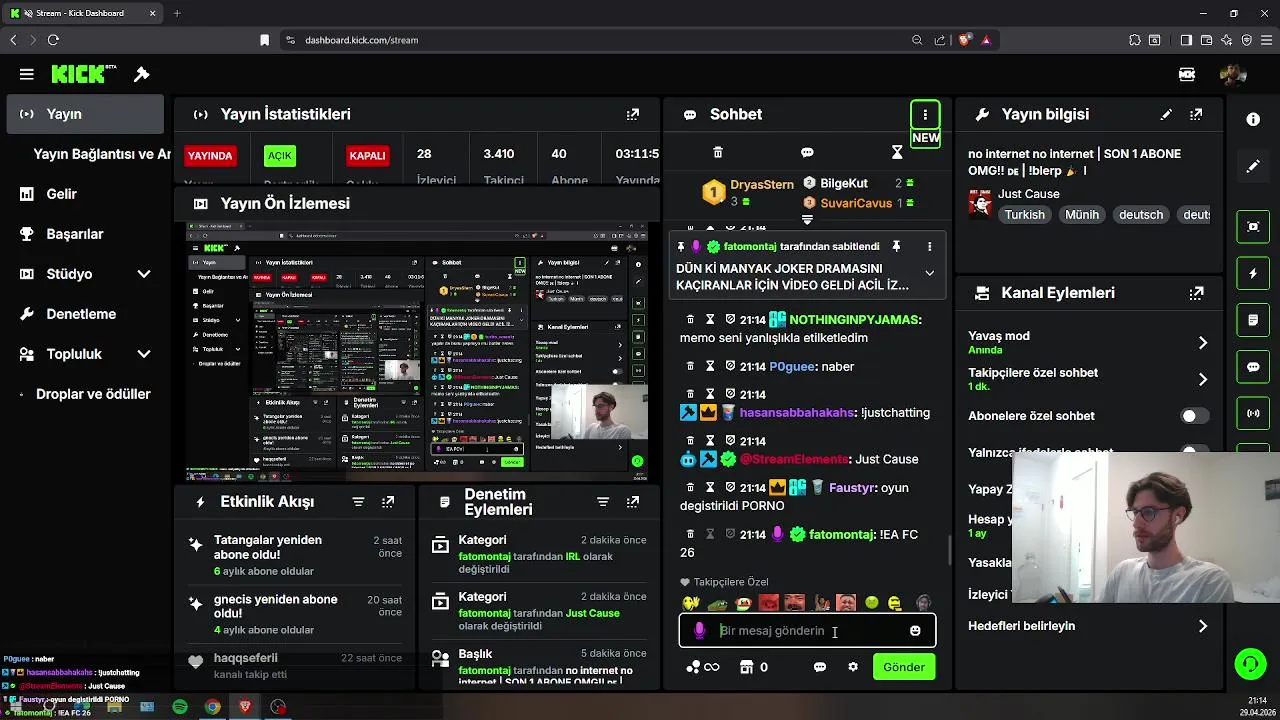Open the green headset support button
1280x720 pixels.
1250,664
